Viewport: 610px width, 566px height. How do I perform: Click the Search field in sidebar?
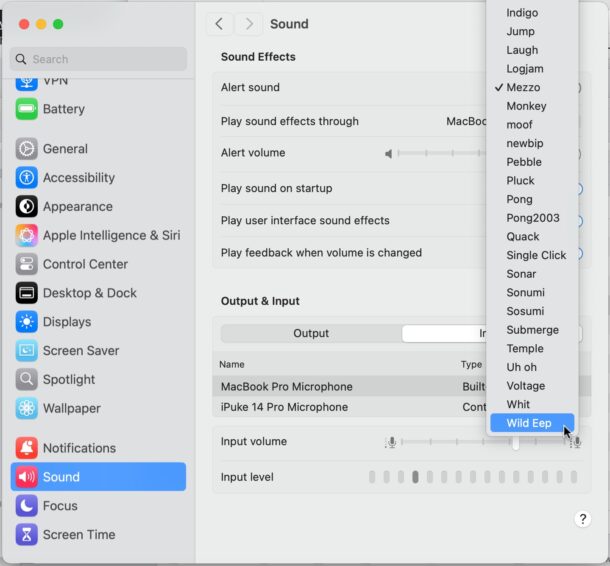point(98,59)
